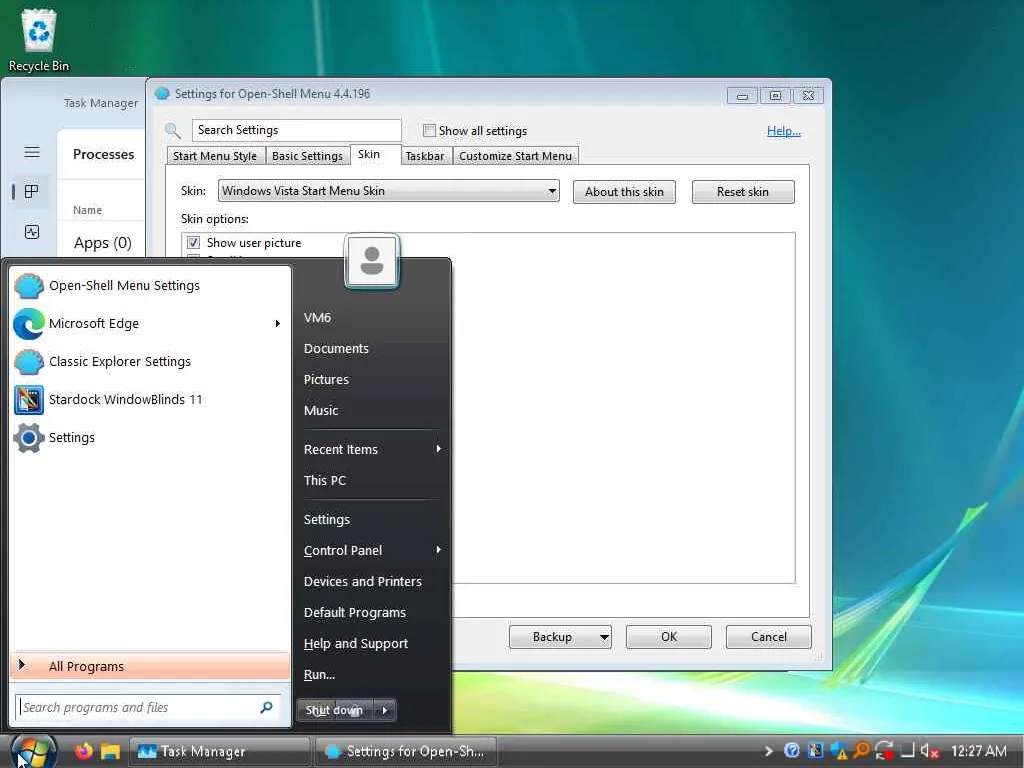
Task: Click the gear icon beside Settings
Action: (x=29, y=438)
